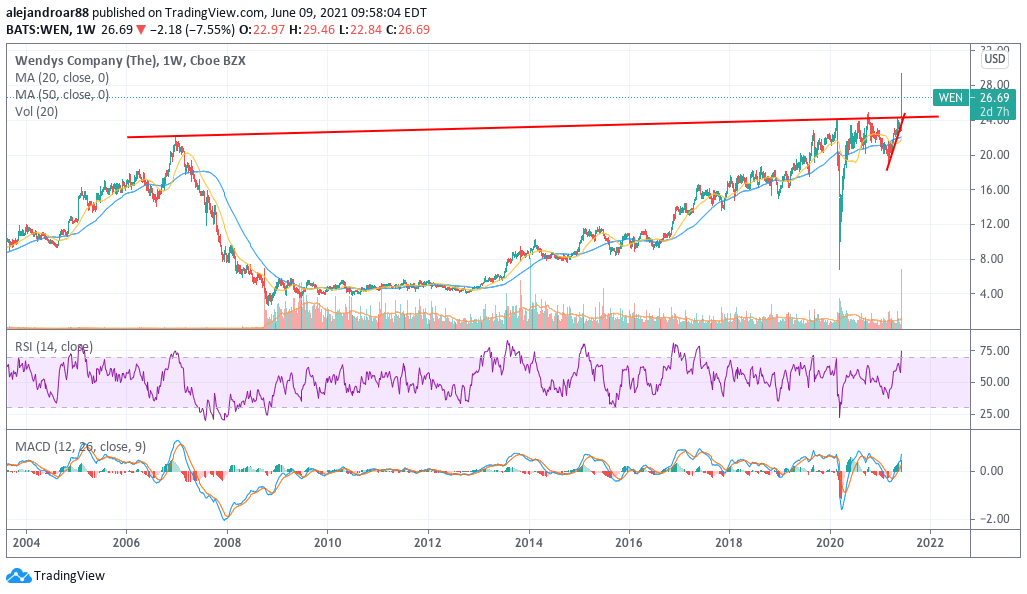
Task: Select the green WEN ticker tag
Action: 950,98
